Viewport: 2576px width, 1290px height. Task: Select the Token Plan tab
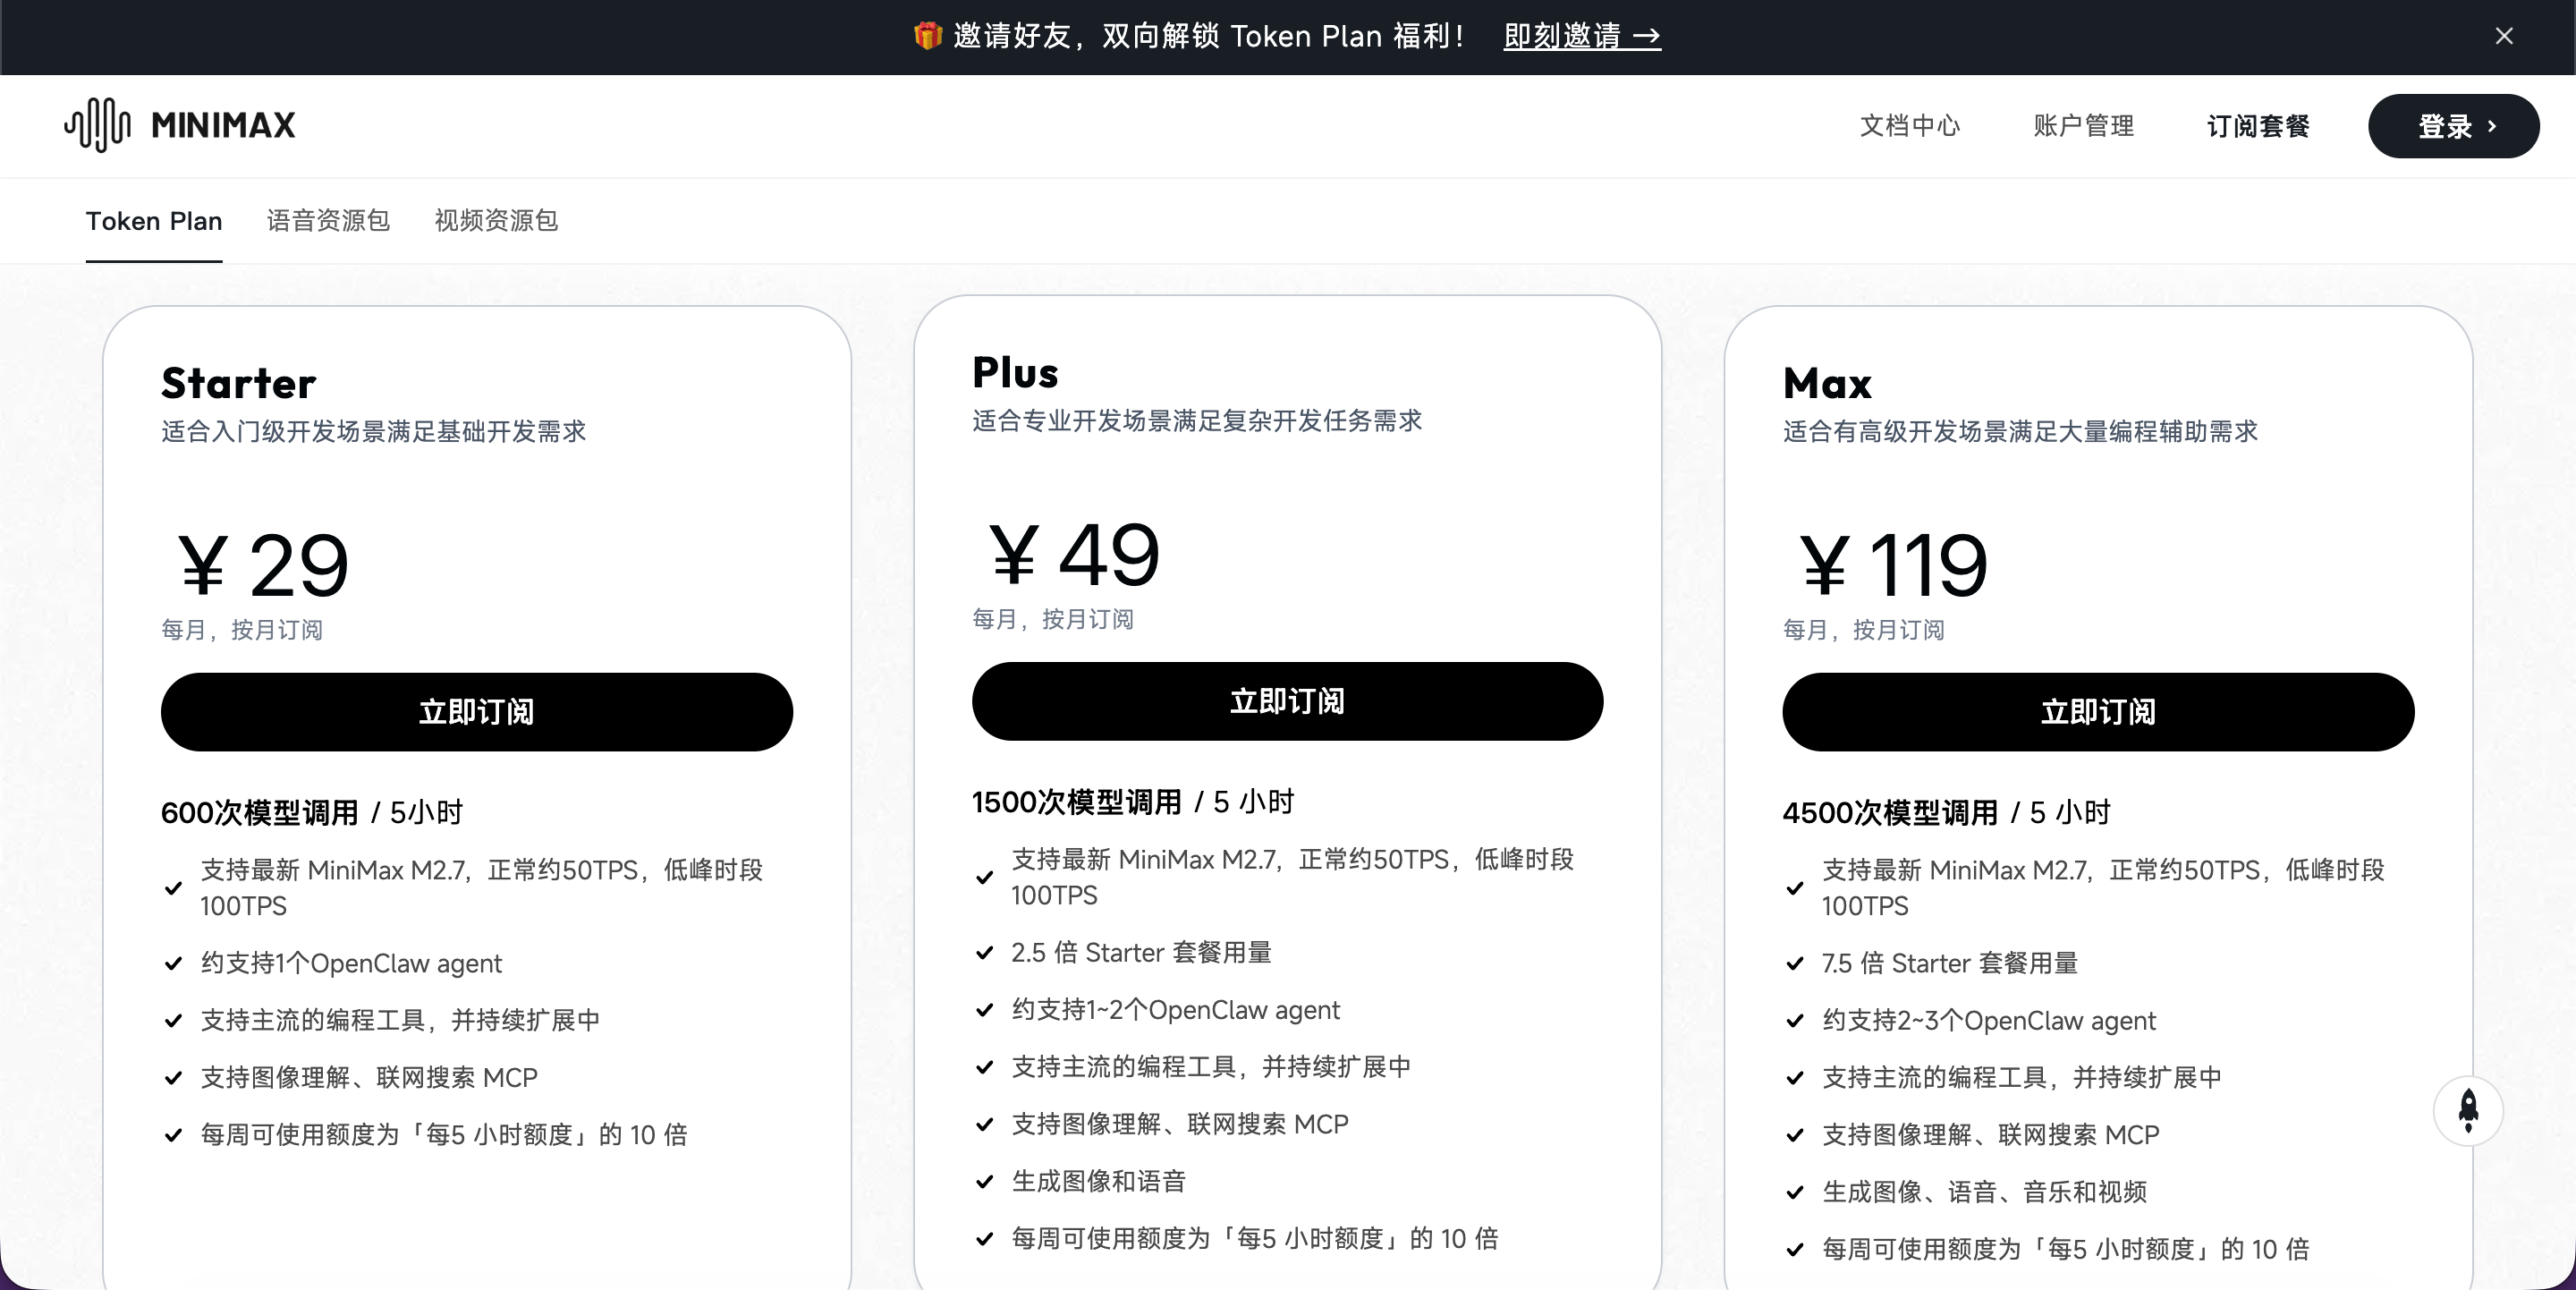coord(154,221)
